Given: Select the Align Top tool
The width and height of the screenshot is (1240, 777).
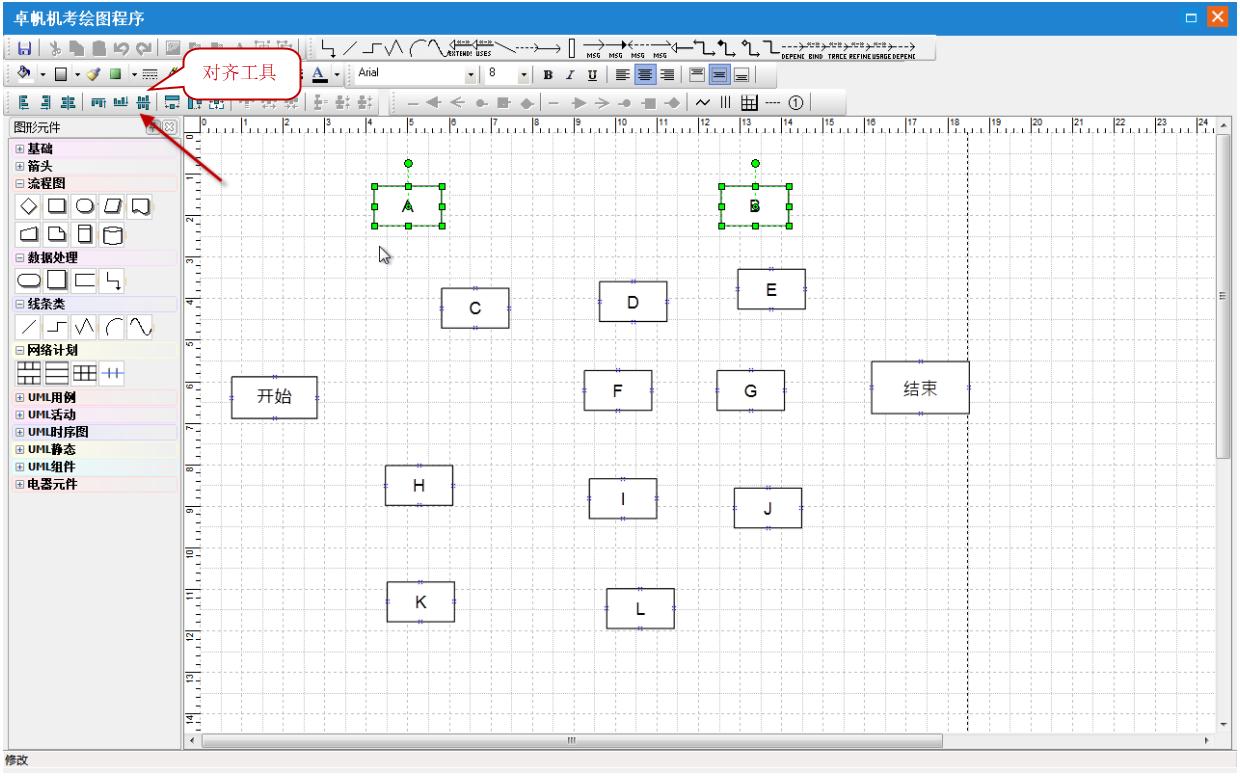Looking at the screenshot, I should [x=98, y=102].
